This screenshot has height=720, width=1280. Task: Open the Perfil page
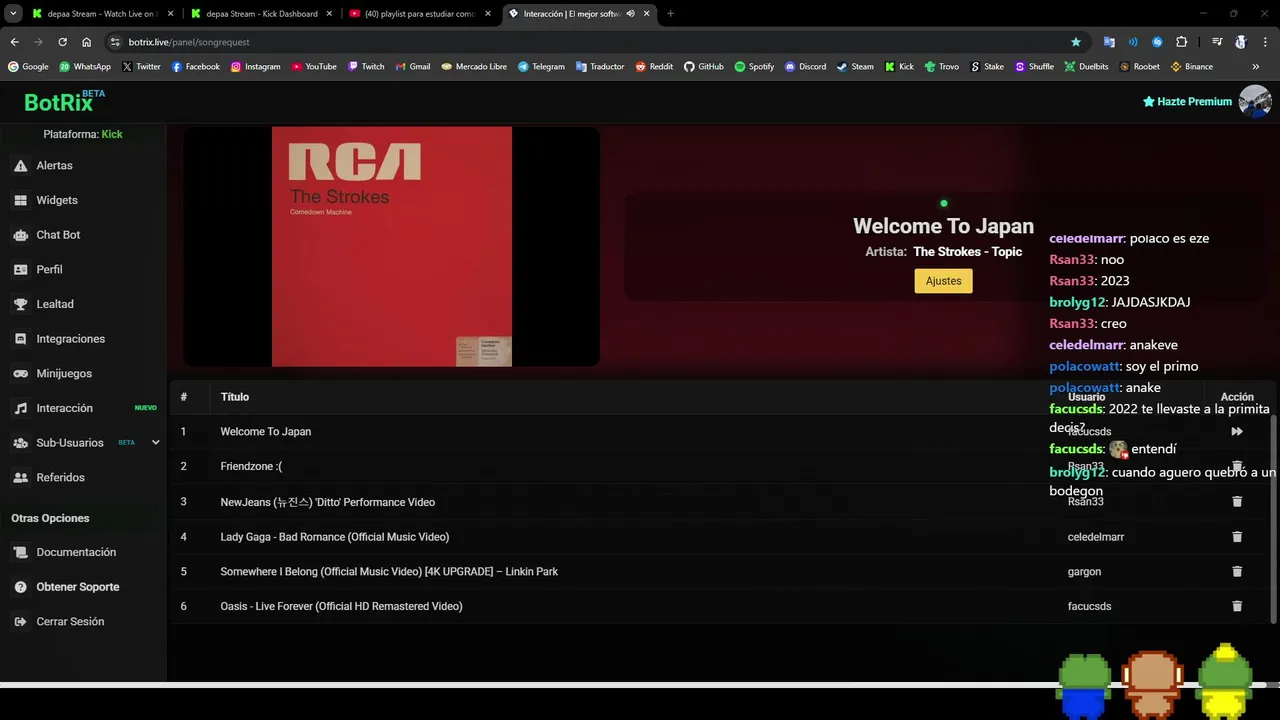49,269
